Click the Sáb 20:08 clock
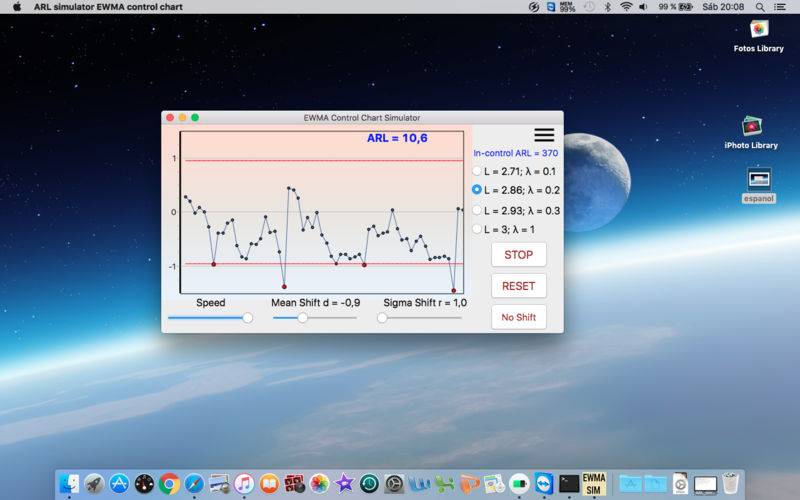The height and width of the screenshot is (500, 800). (723, 7)
